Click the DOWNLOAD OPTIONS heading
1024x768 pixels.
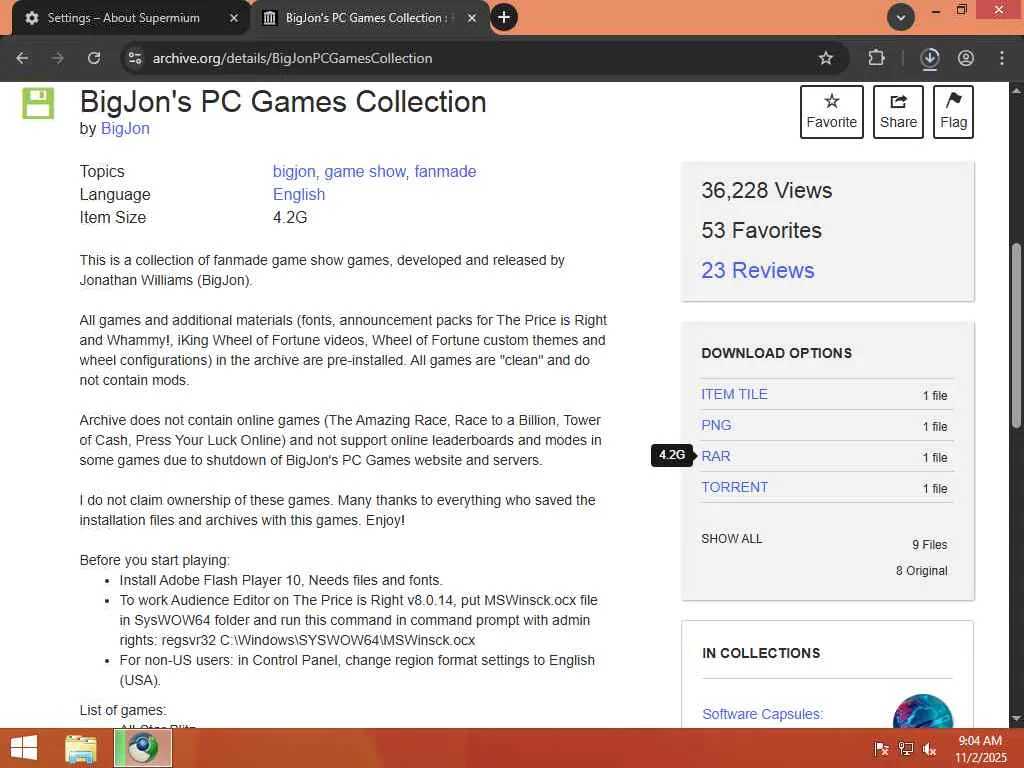click(776, 353)
